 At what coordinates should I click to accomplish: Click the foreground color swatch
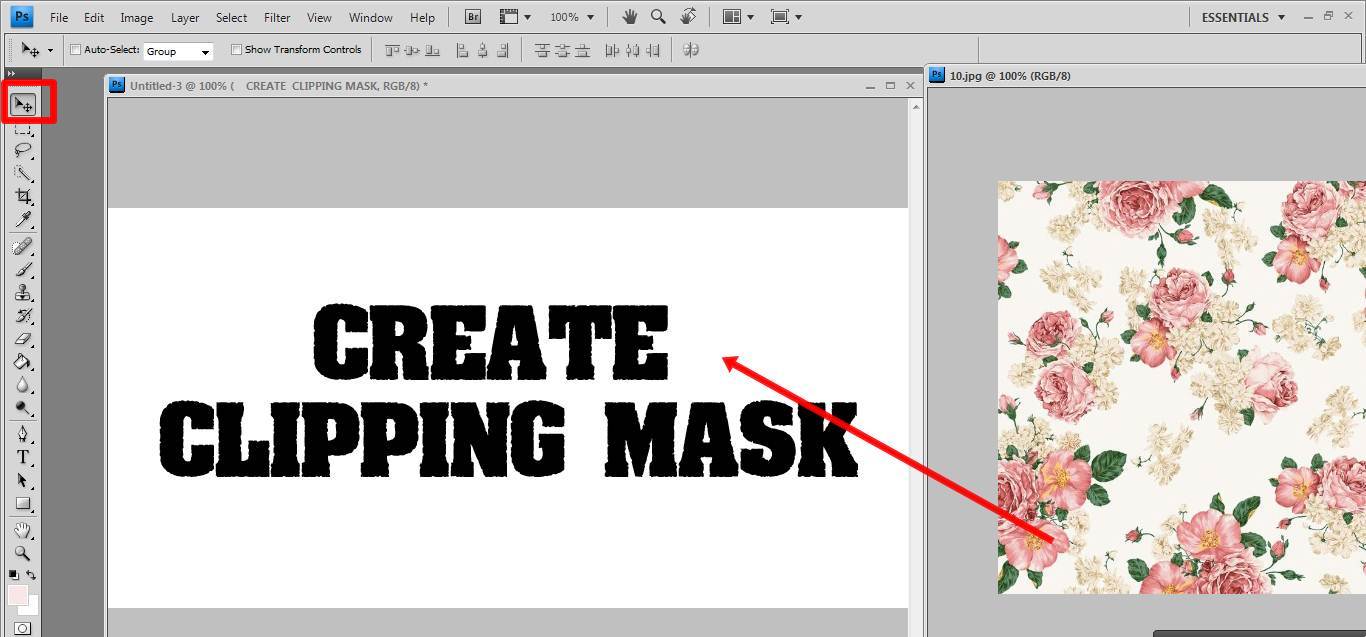pyautogui.click(x=18, y=596)
